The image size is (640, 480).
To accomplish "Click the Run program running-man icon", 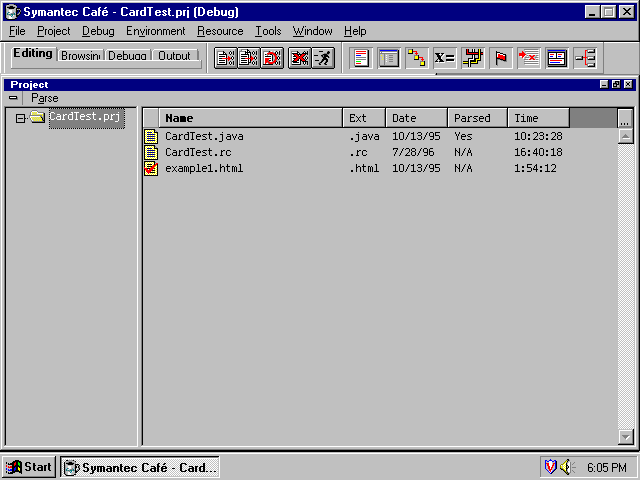I will (x=323, y=58).
